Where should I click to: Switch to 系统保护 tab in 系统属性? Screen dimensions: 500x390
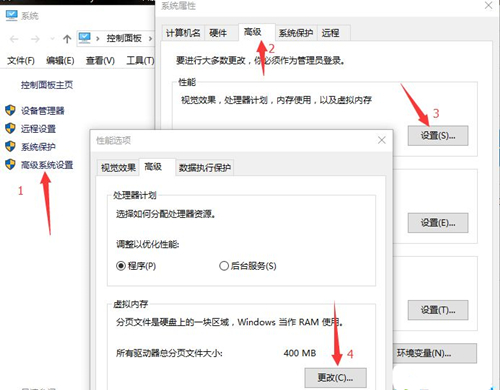pos(295,33)
